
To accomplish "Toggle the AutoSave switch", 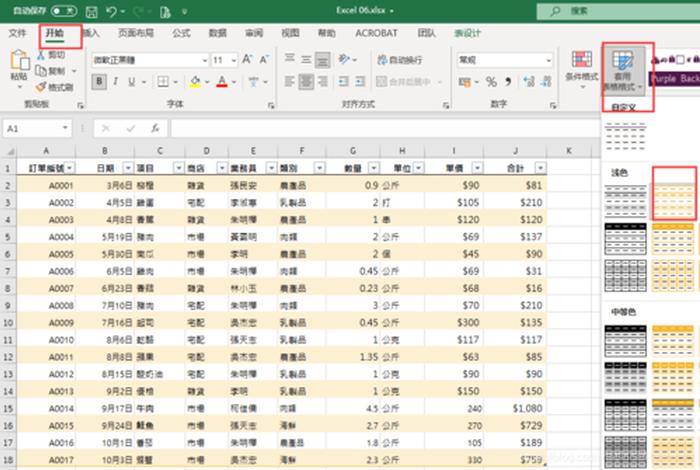I will [64, 11].
